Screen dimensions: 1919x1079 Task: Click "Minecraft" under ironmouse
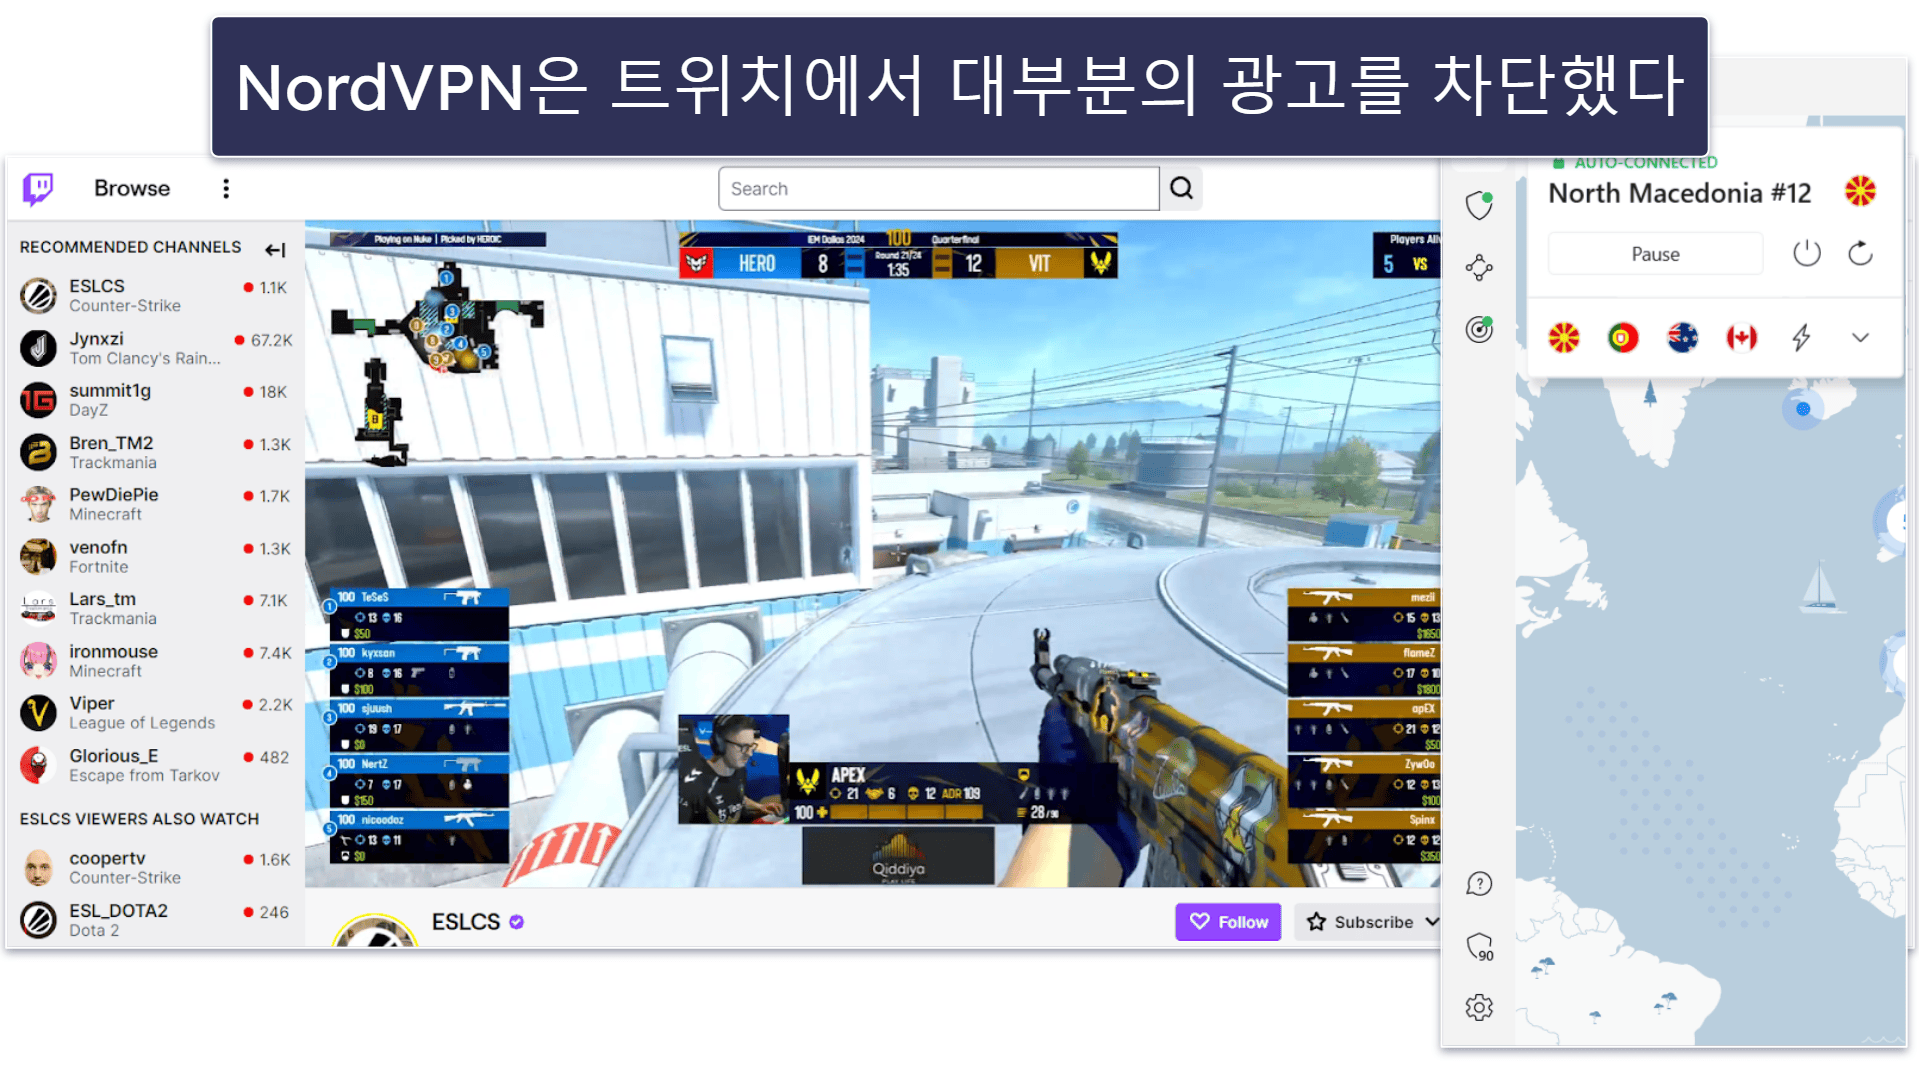(106, 671)
